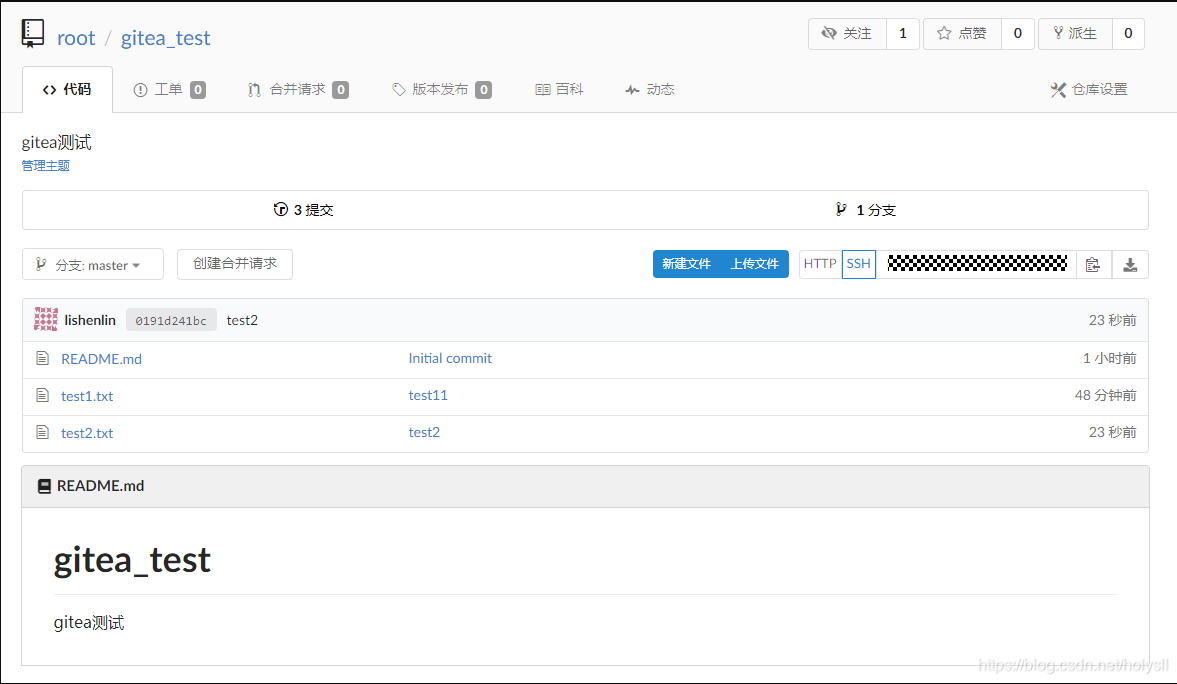This screenshot has height=684, width=1177.
Task: Click the 关注 watch button
Action: 847,33
